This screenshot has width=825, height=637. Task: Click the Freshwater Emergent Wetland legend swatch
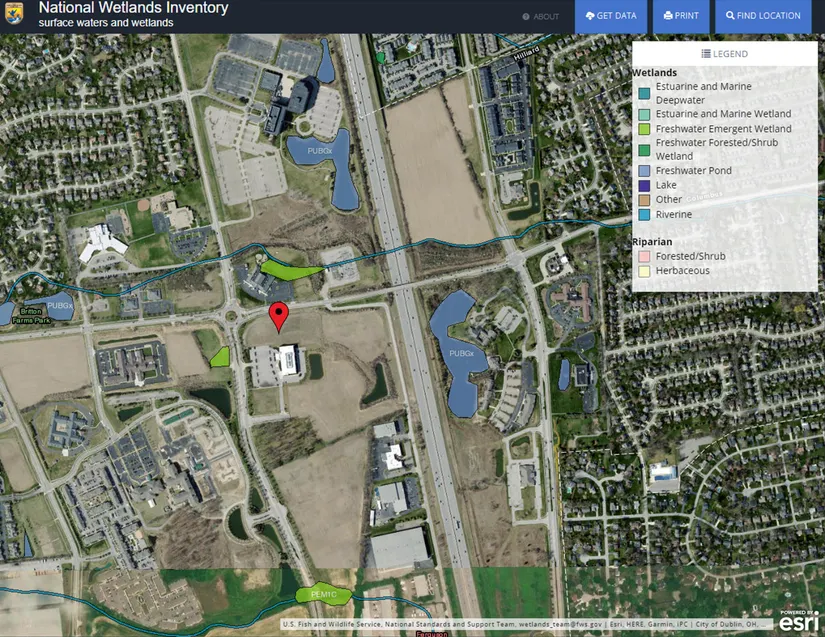tap(645, 129)
